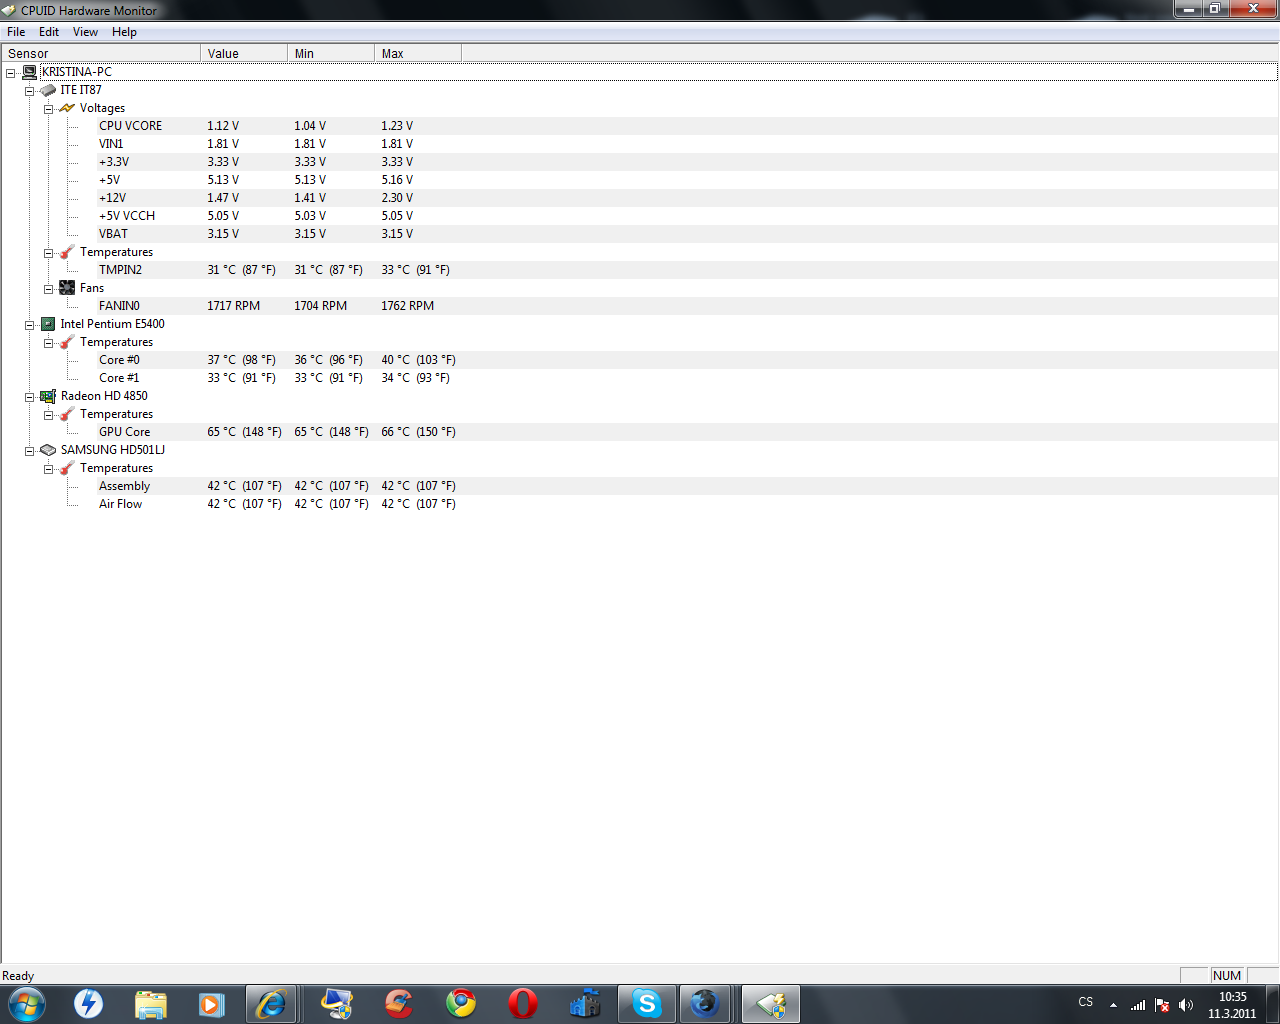Click the taskbar clock showing 10:35
1280x1024 pixels.
point(1232,997)
